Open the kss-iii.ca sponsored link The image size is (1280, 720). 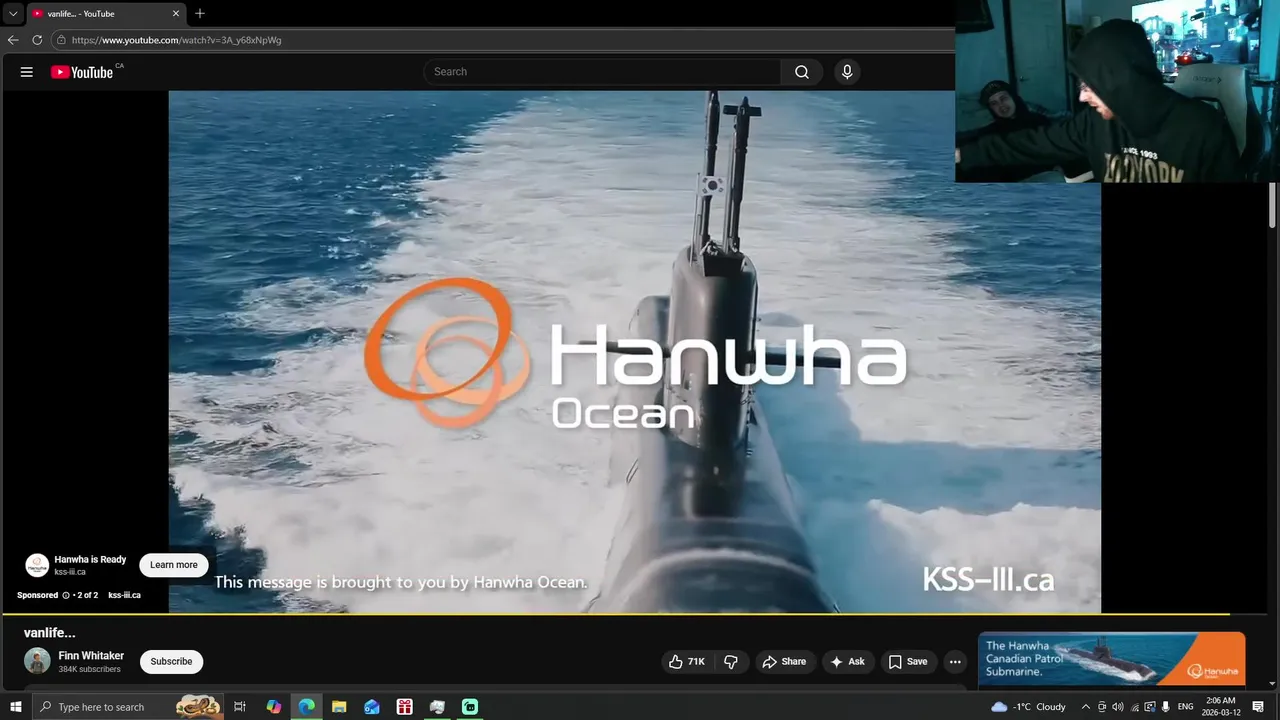[x=124, y=595]
